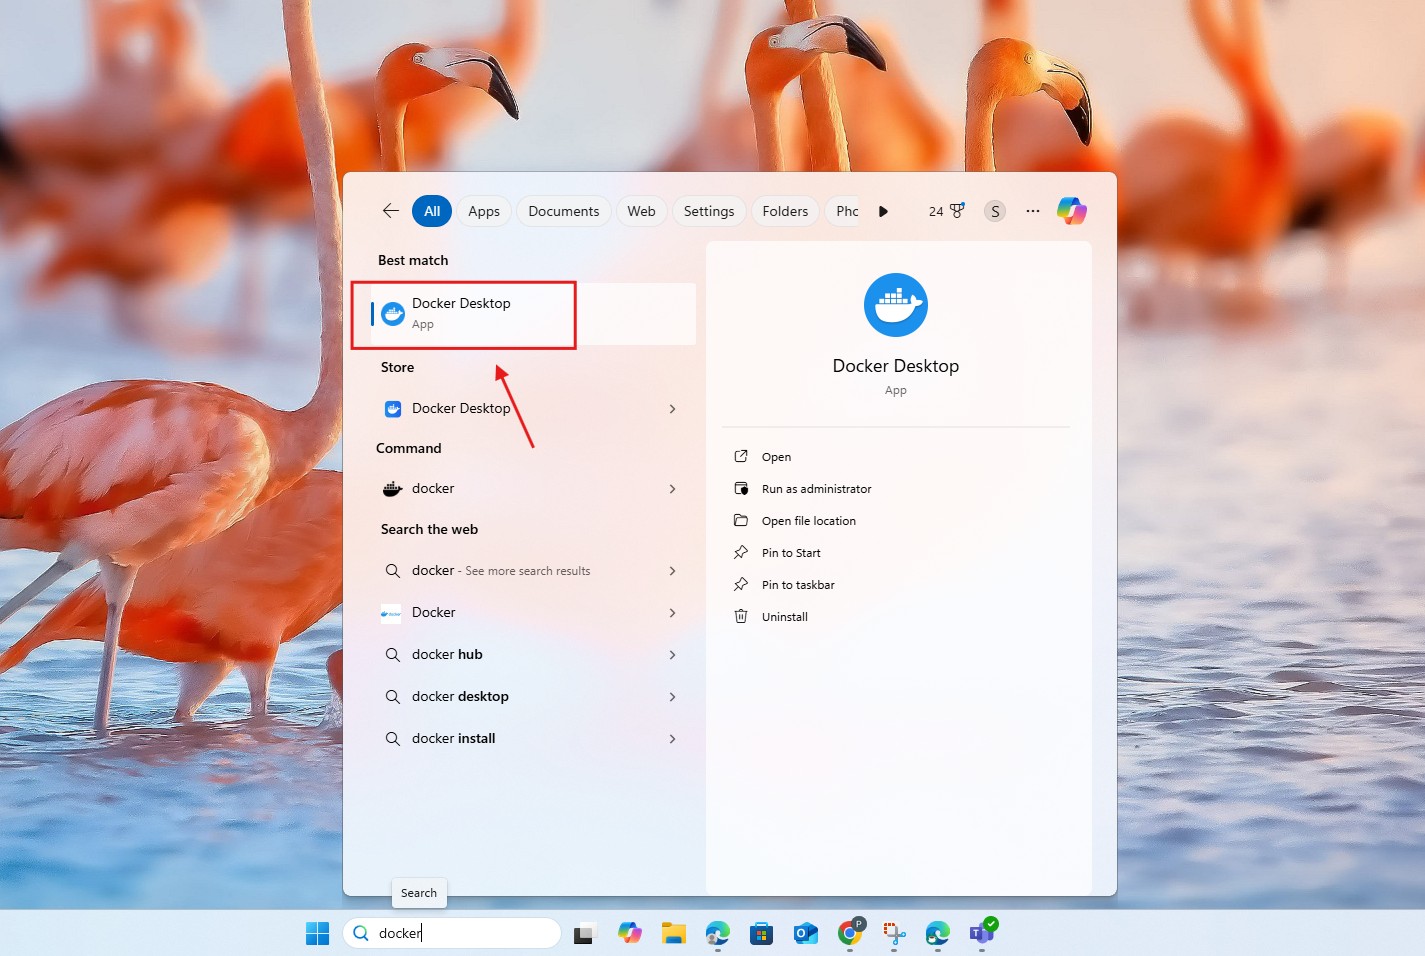Image resolution: width=1425 pixels, height=956 pixels.
Task: Open Outlook from the taskbar
Action: pyautogui.click(x=805, y=933)
